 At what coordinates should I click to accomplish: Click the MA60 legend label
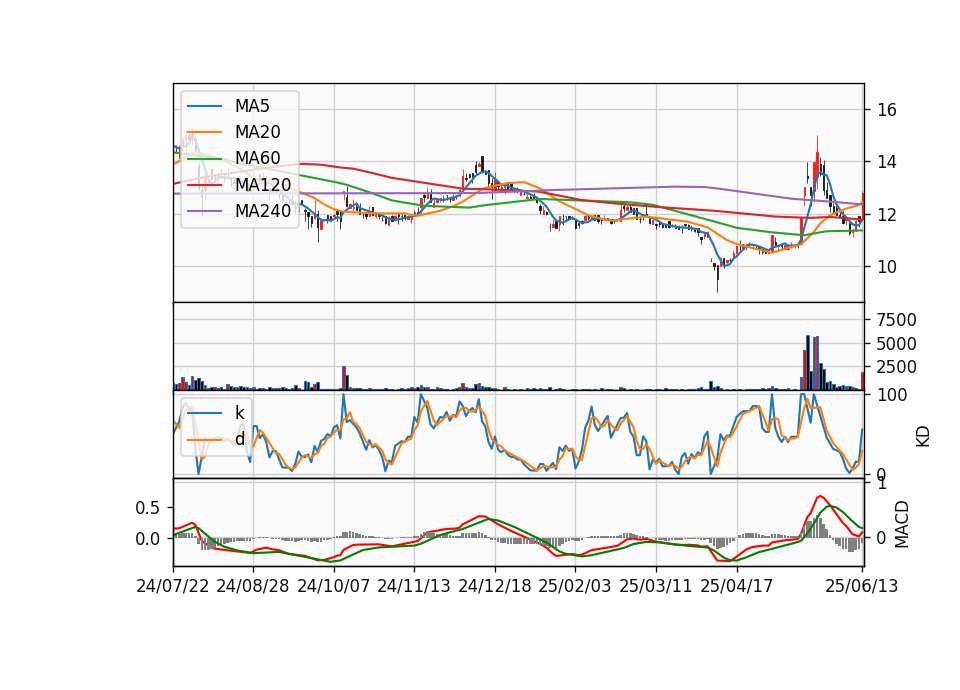pyautogui.click(x=257, y=159)
